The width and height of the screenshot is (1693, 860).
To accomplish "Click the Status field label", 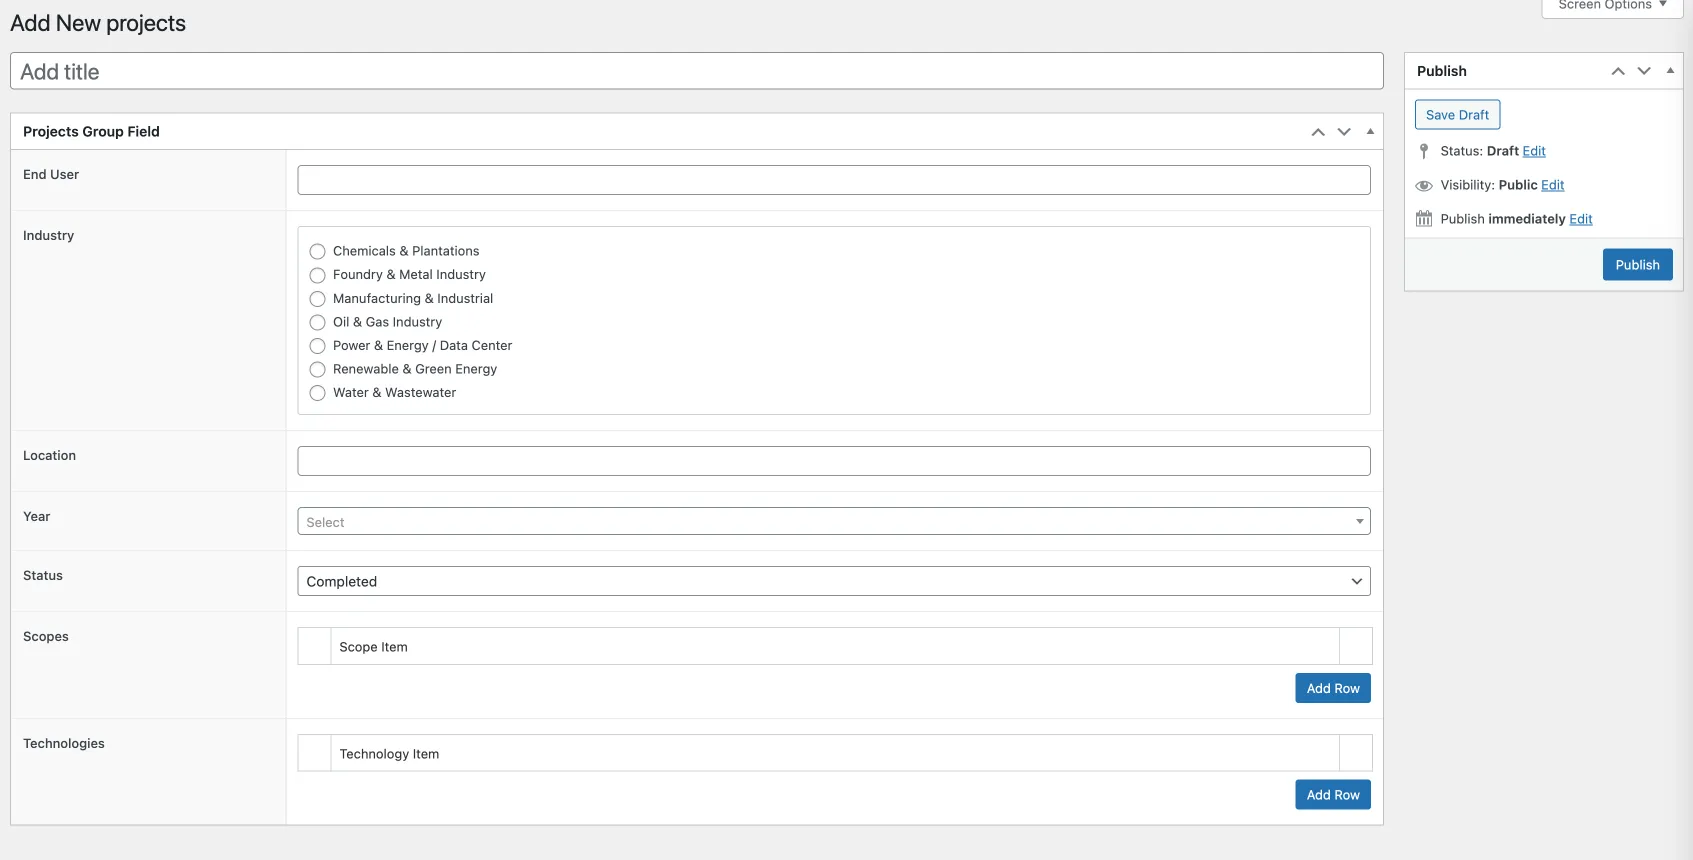I will click(x=43, y=576).
